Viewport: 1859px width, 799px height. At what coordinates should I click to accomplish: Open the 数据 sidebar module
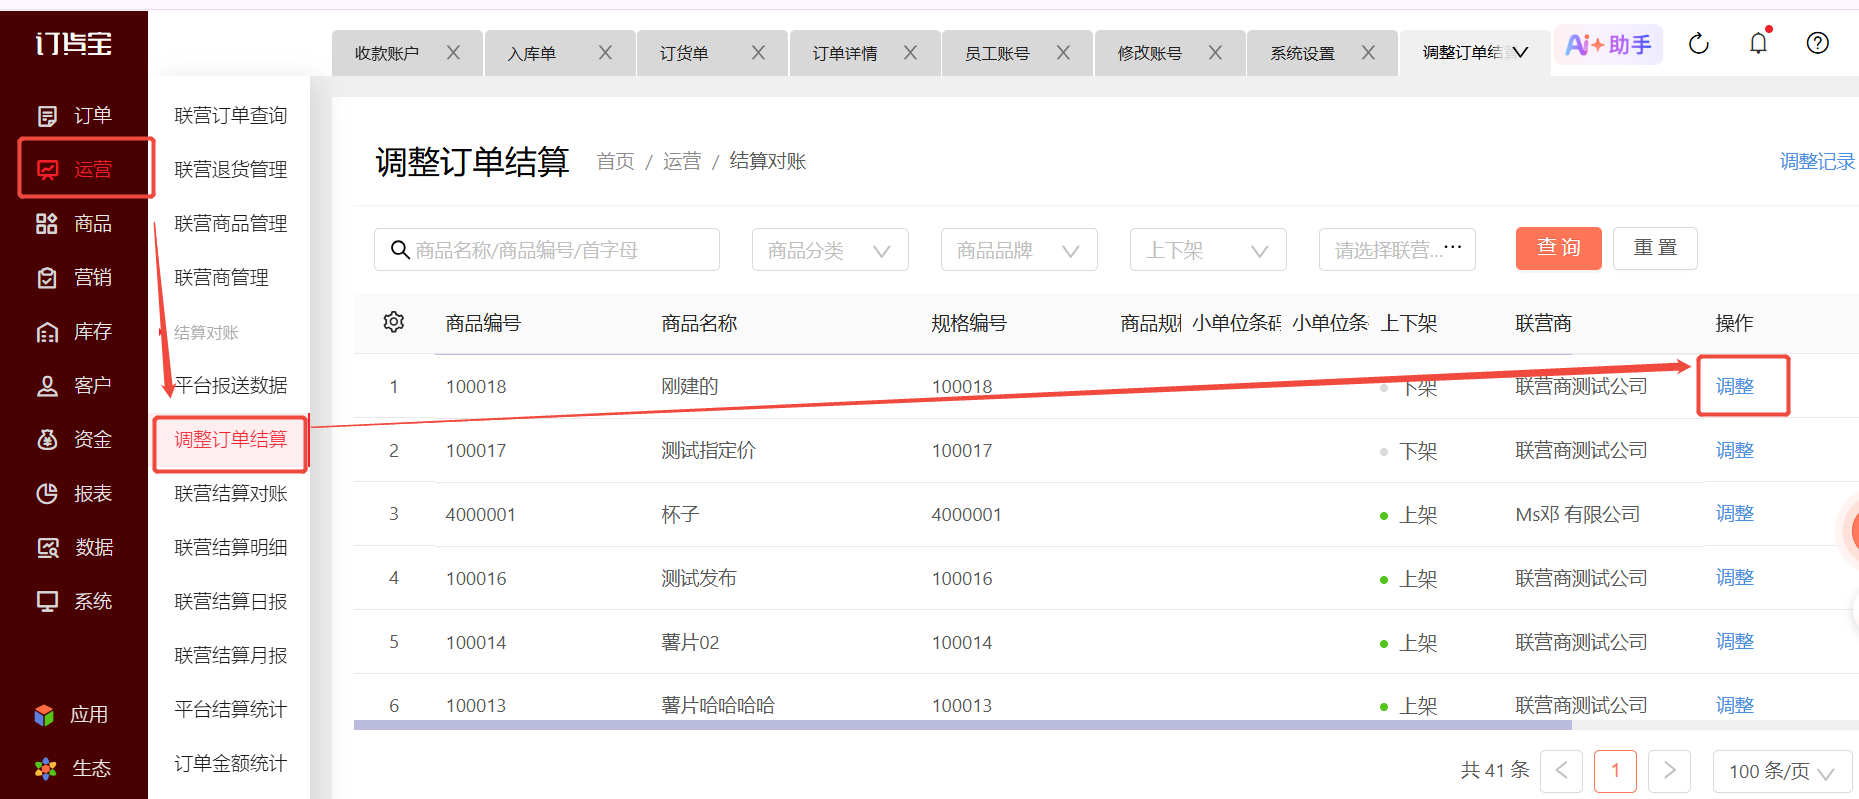74,548
